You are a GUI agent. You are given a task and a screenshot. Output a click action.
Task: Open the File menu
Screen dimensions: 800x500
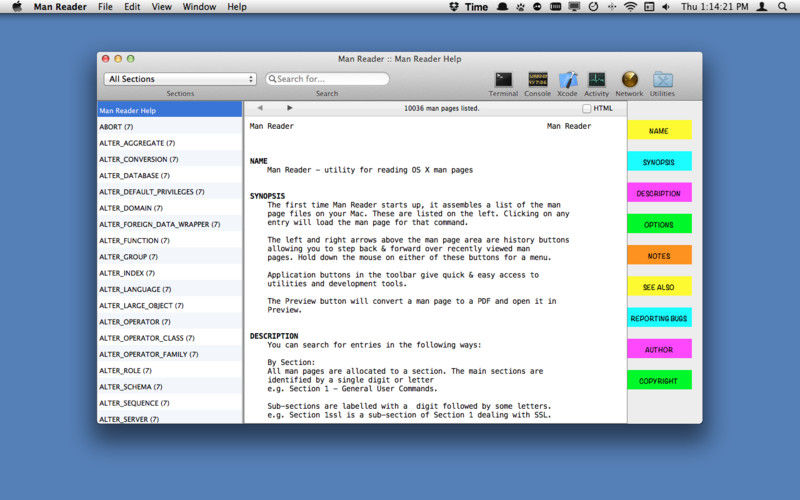pyautogui.click(x=105, y=7)
